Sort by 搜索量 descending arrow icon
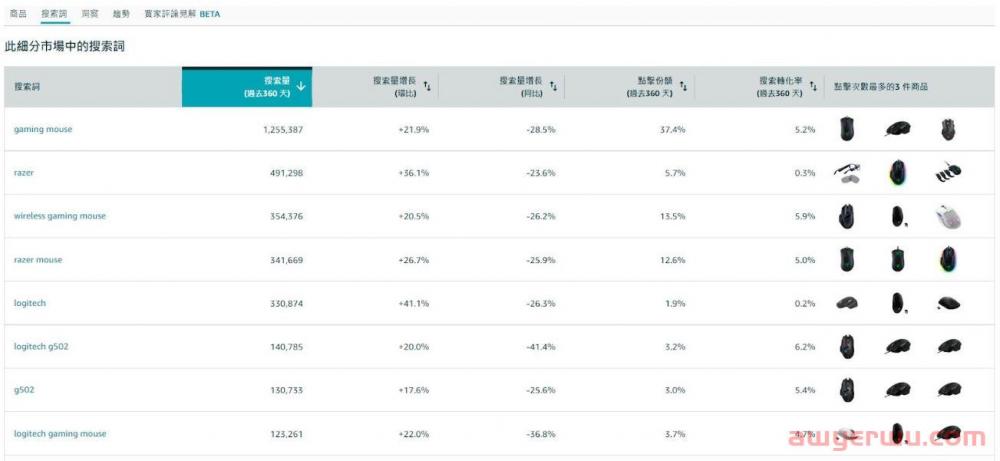 (301, 87)
